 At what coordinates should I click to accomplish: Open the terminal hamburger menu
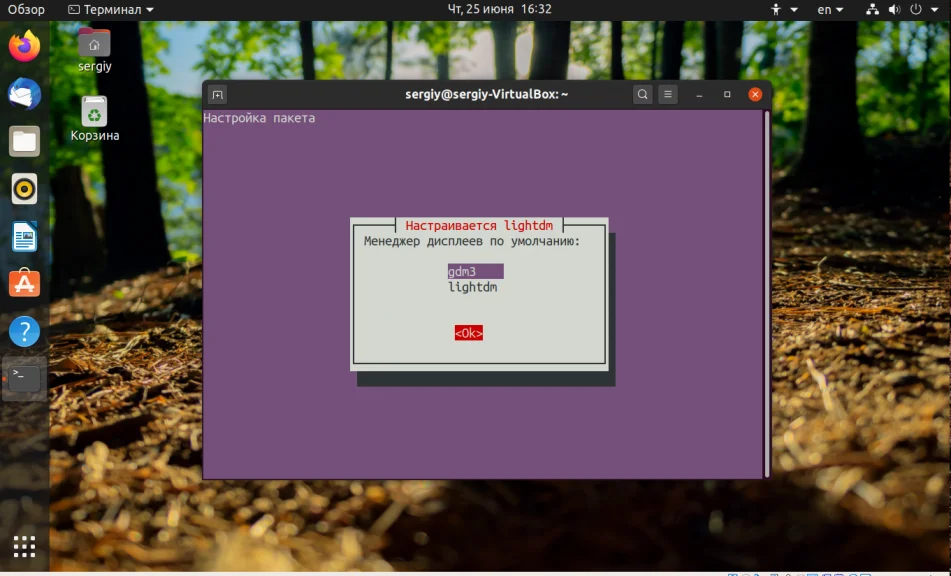[x=668, y=95]
